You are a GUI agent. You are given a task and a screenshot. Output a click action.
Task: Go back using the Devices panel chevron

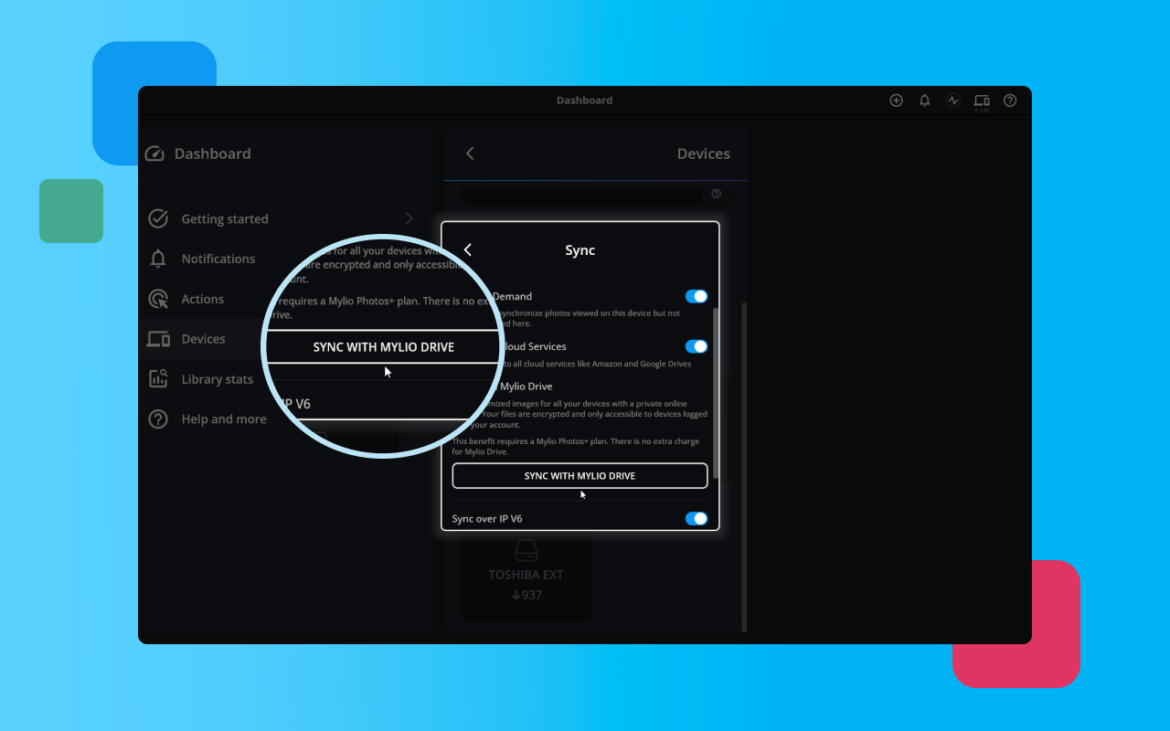(470, 153)
